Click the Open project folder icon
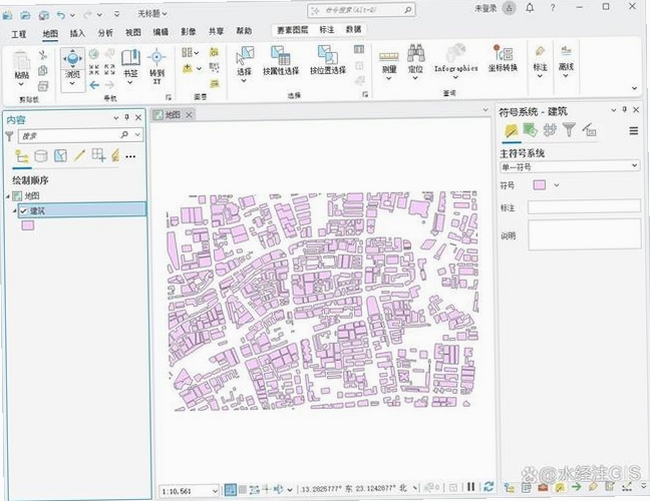This screenshot has width=650, height=501. point(26,15)
